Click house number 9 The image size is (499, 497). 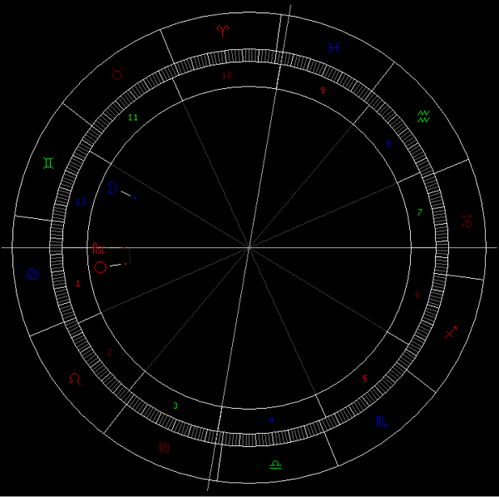point(322,90)
